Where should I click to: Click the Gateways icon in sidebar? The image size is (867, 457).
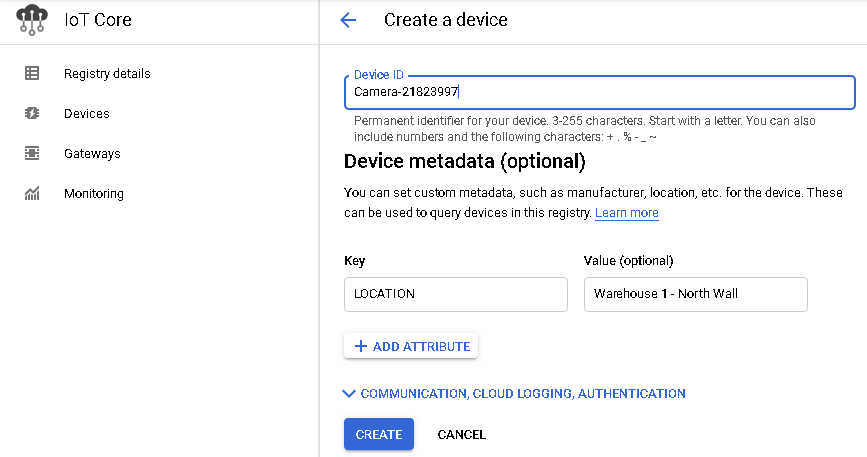click(32, 153)
